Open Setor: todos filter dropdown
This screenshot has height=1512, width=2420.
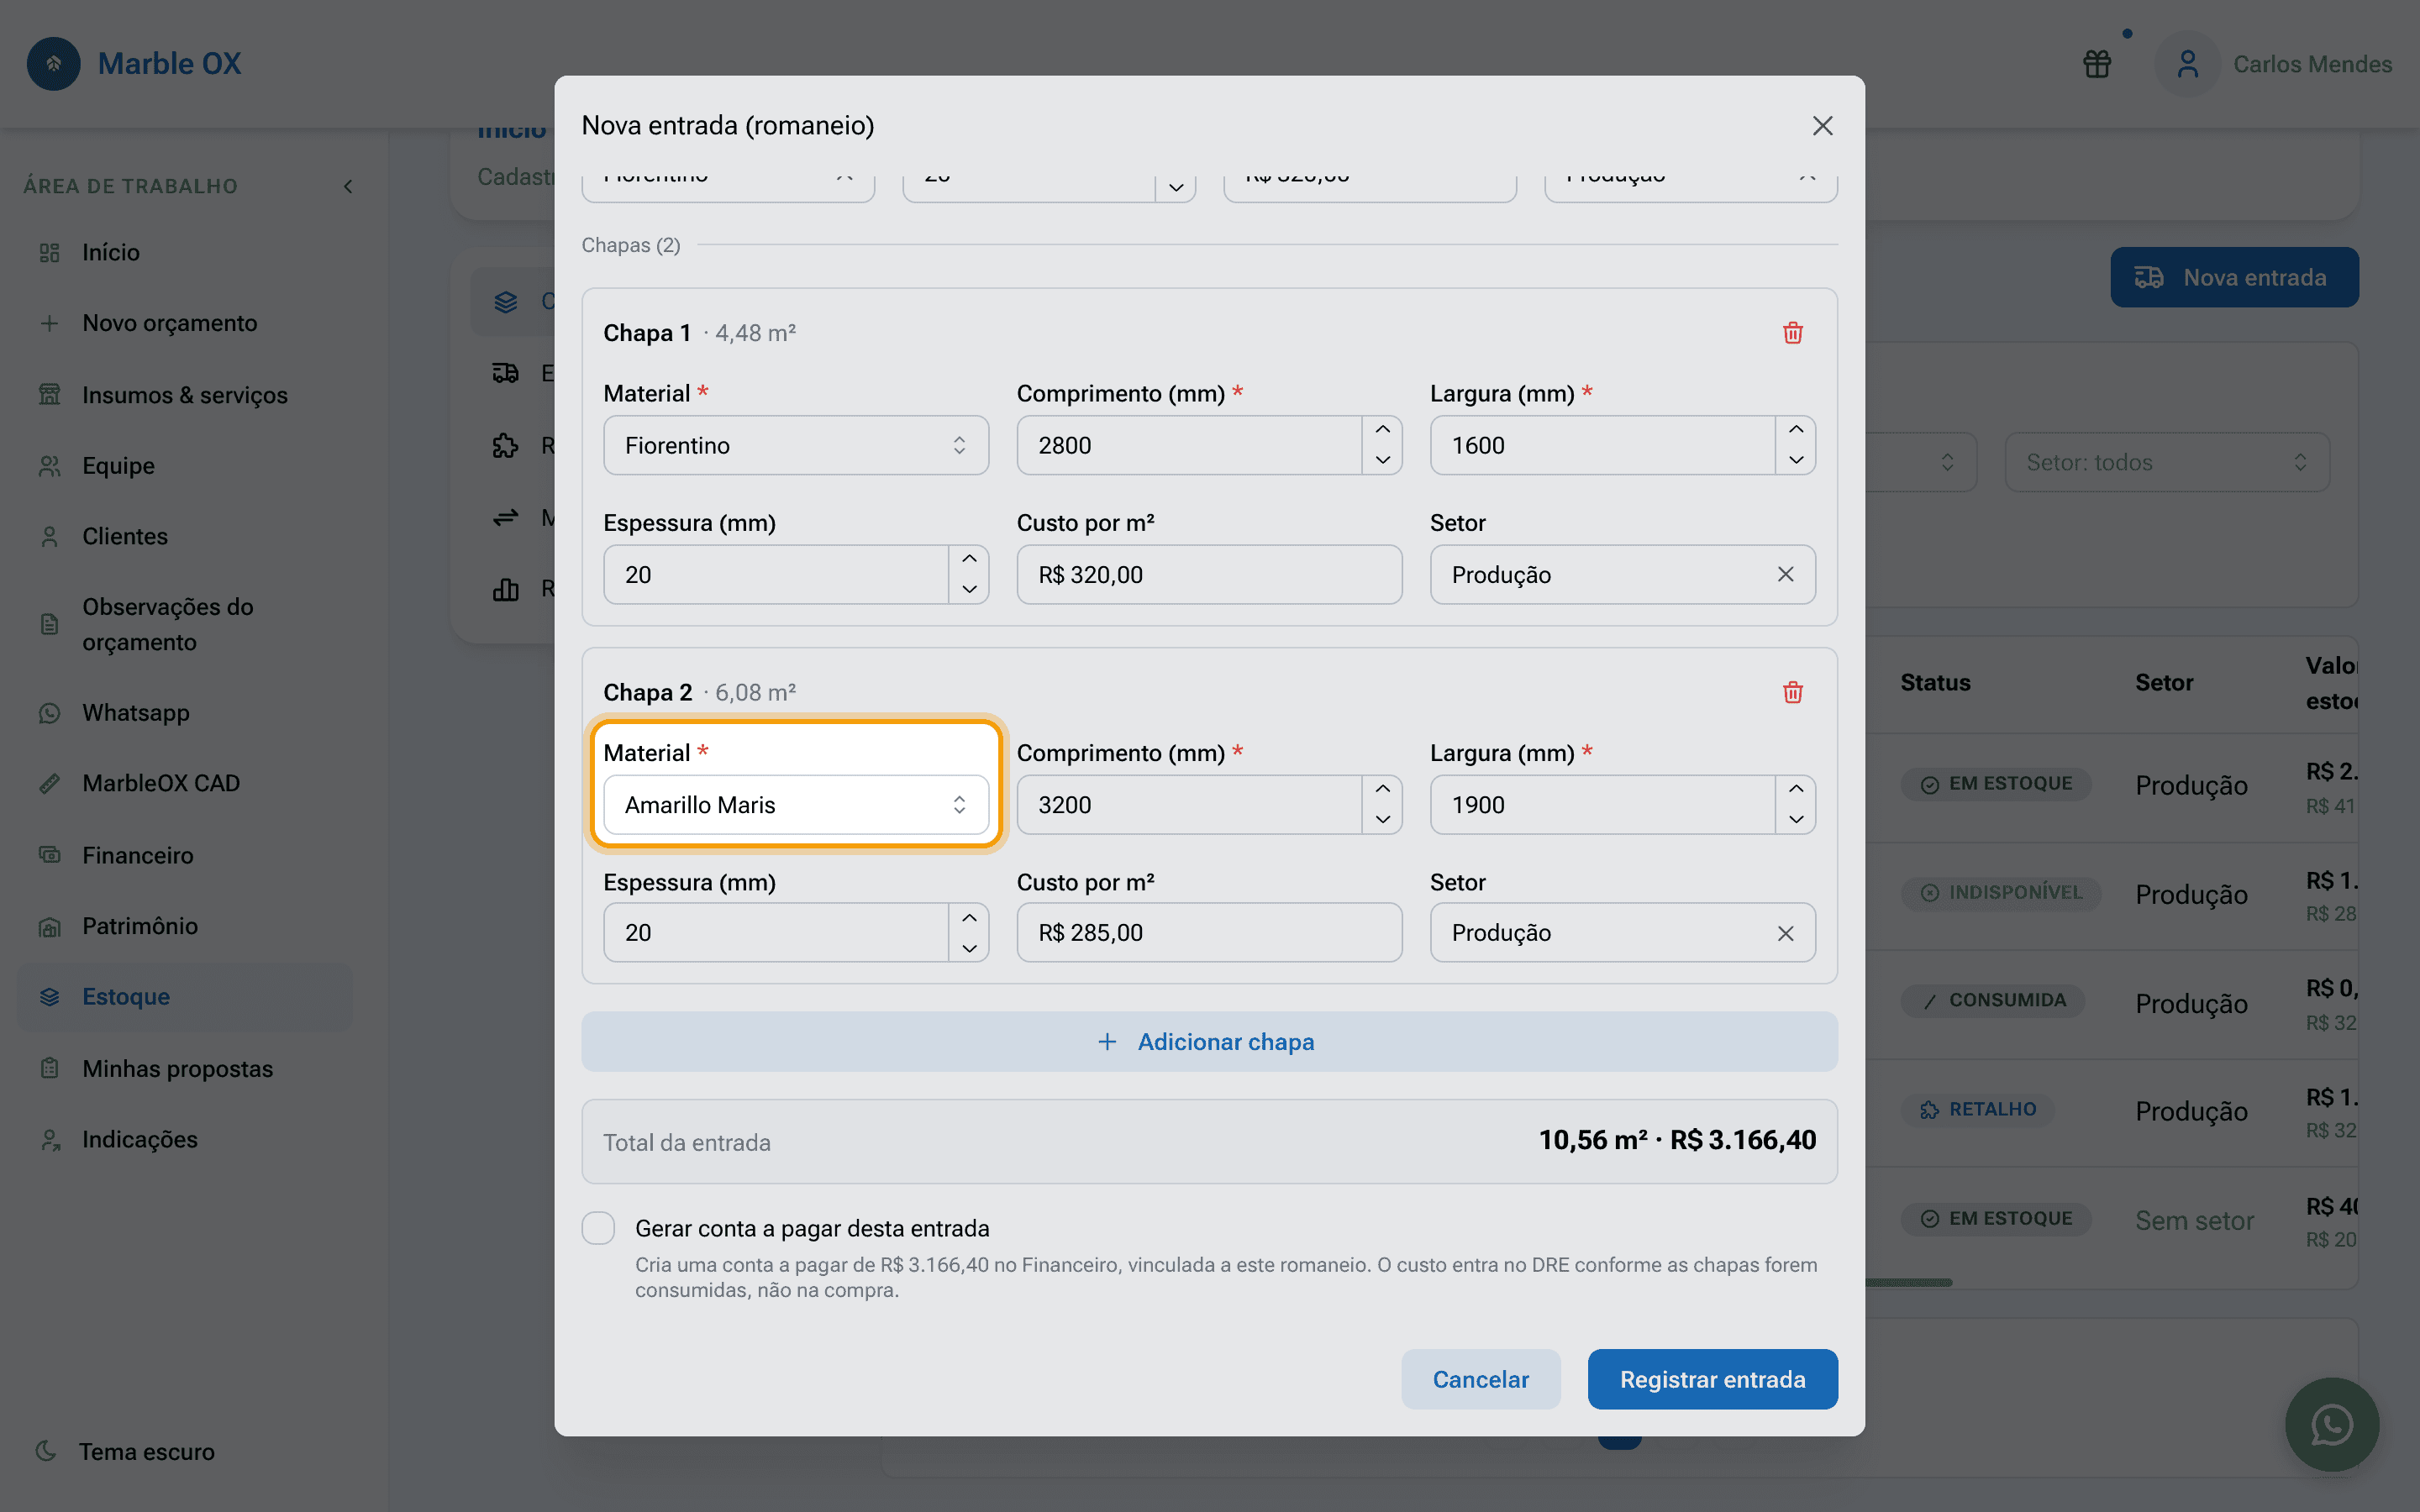coord(2167,462)
